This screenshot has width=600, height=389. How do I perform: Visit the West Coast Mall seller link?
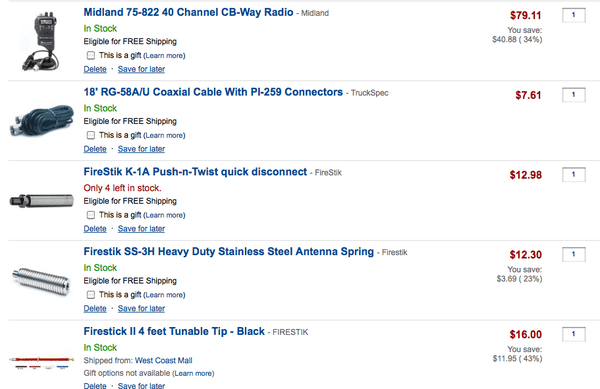[163, 360]
